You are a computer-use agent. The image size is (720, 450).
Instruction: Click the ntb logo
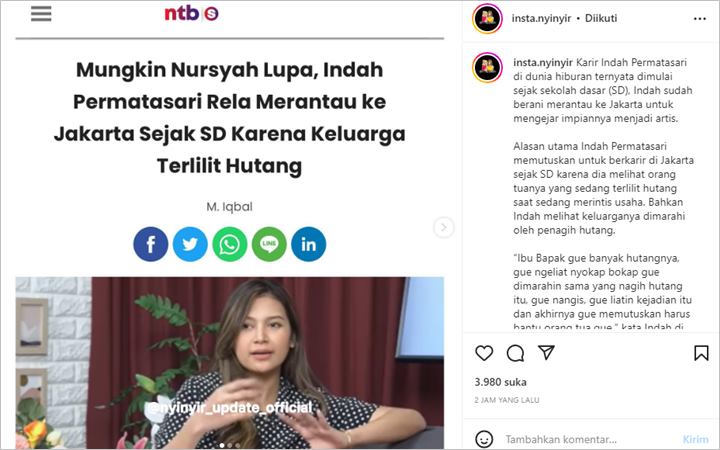coord(191,13)
